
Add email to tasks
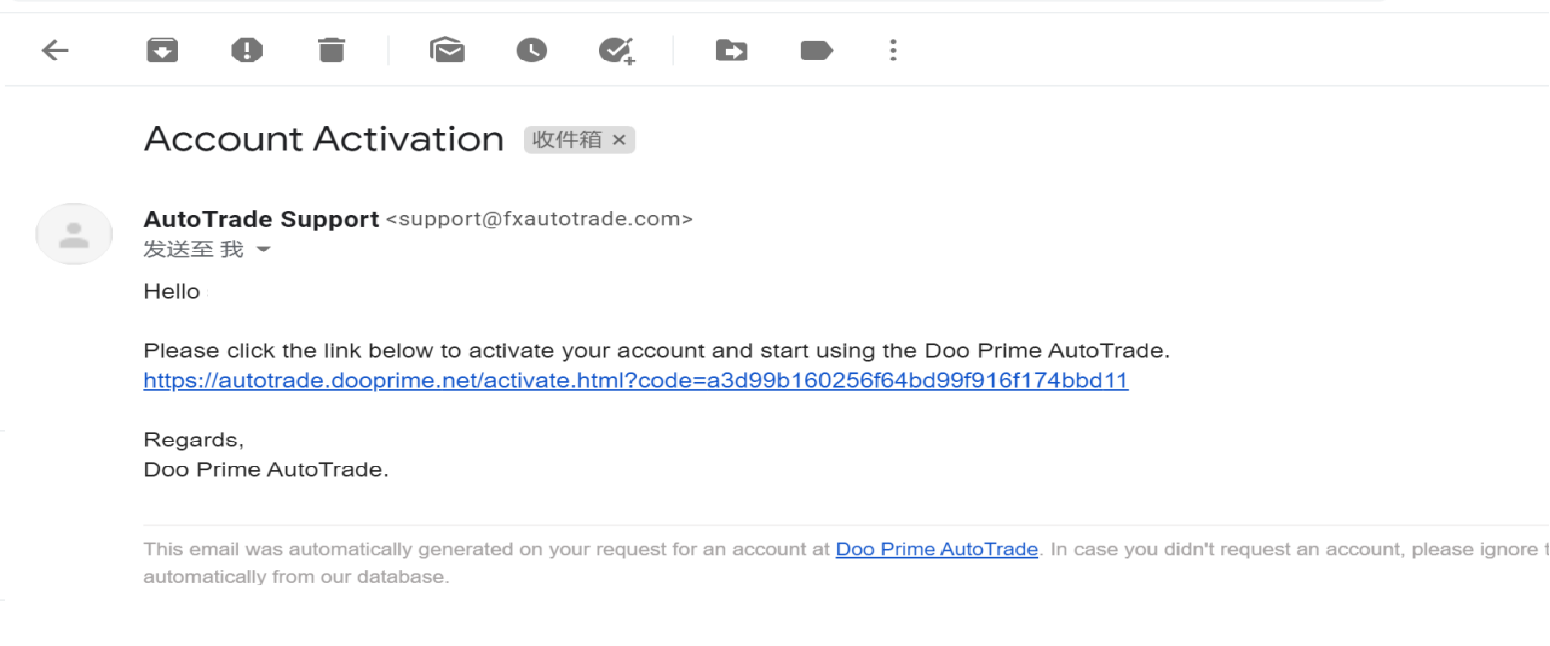[x=616, y=50]
